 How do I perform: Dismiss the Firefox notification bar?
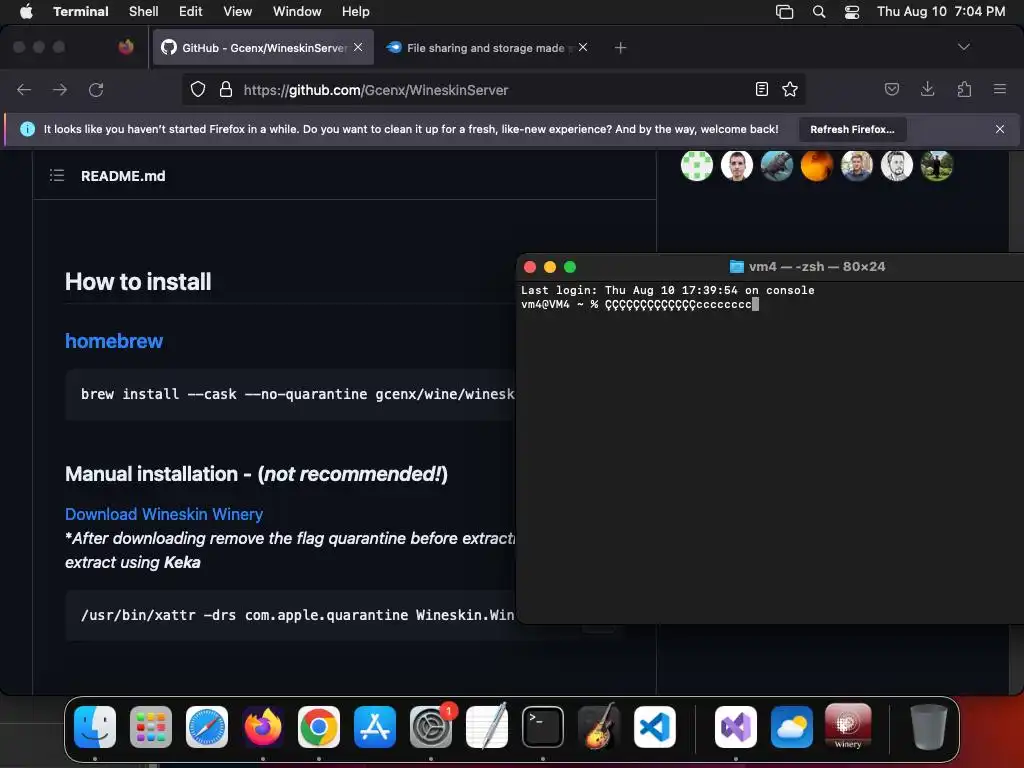point(1000,129)
